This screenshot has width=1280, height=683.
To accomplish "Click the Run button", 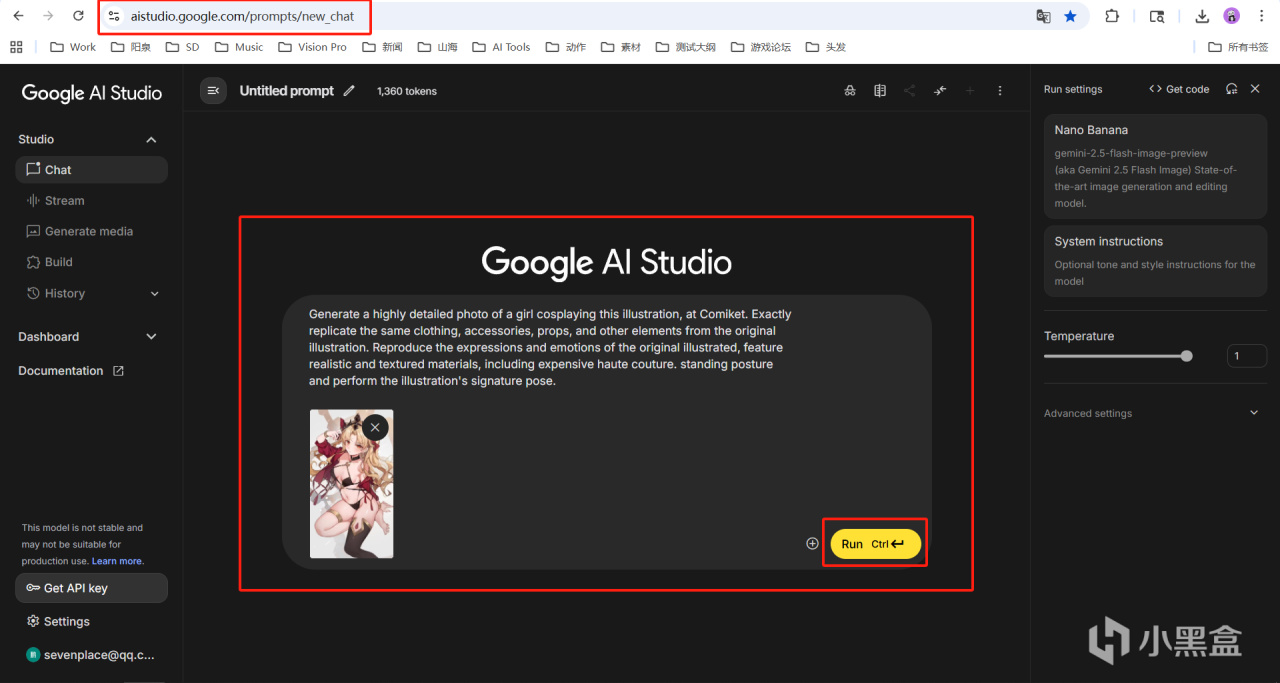I will 875,544.
